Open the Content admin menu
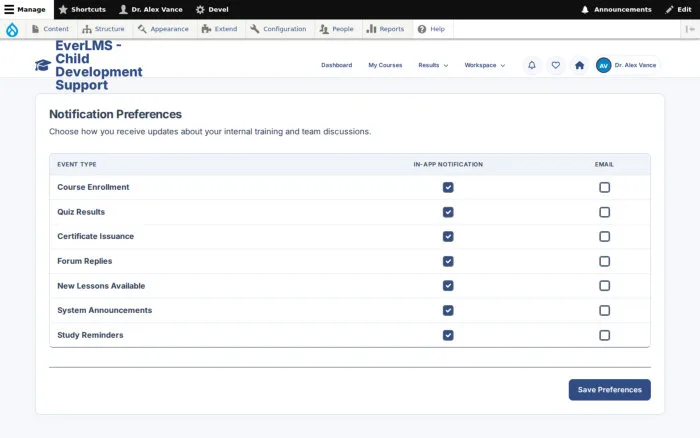Image resolution: width=700 pixels, height=438 pixels. tap(50, 29)
